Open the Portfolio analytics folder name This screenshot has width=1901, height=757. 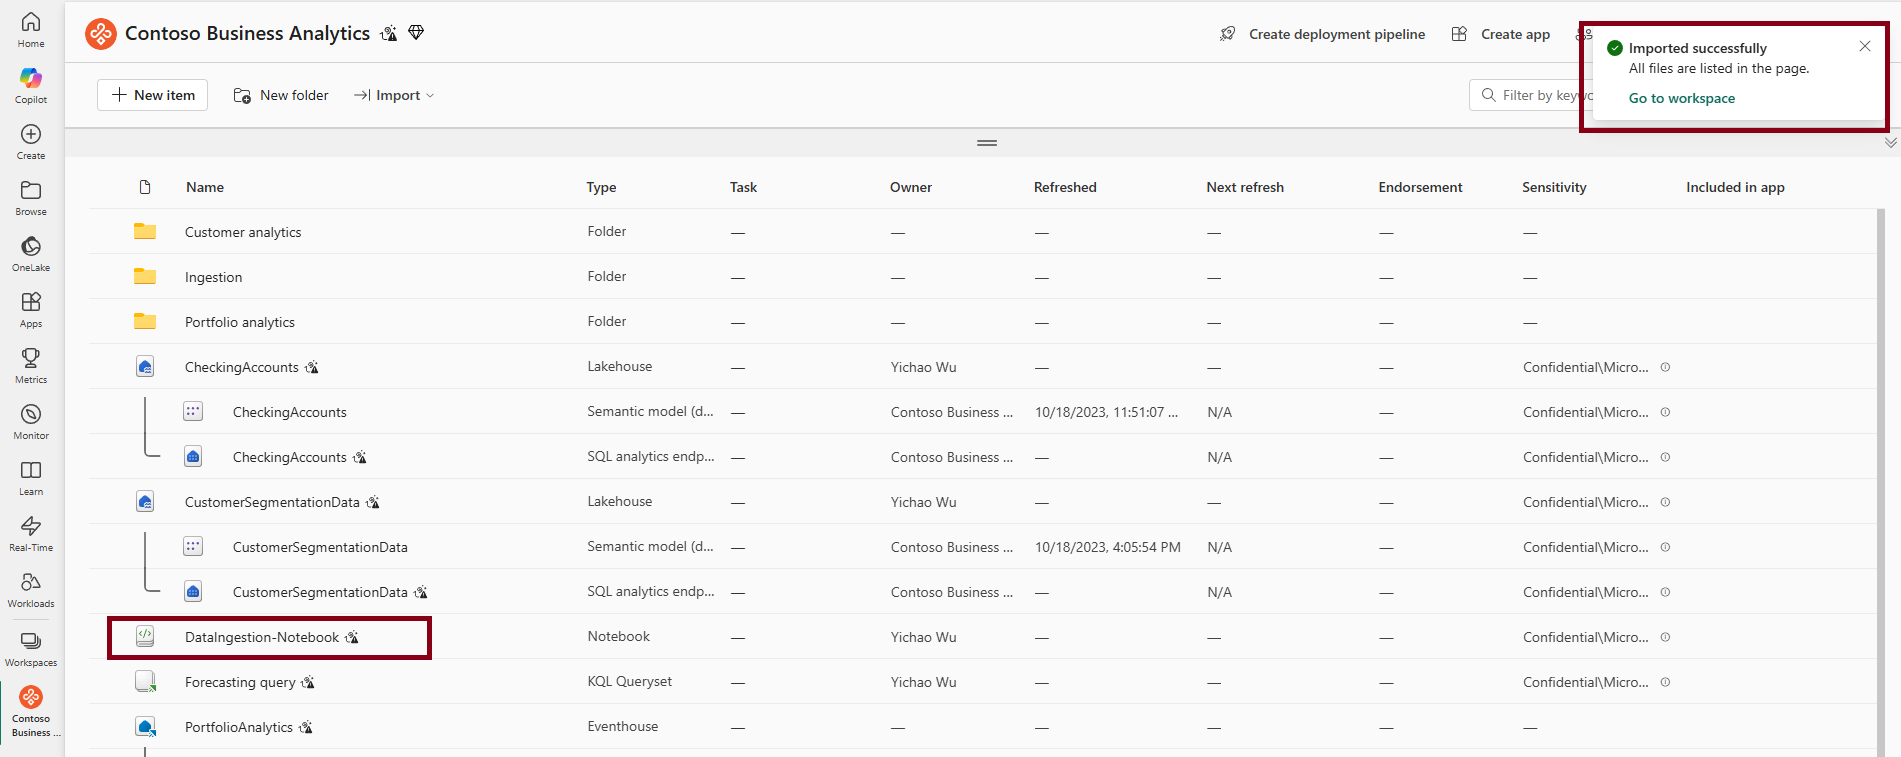pyautogui.click(x=240, y=322)
